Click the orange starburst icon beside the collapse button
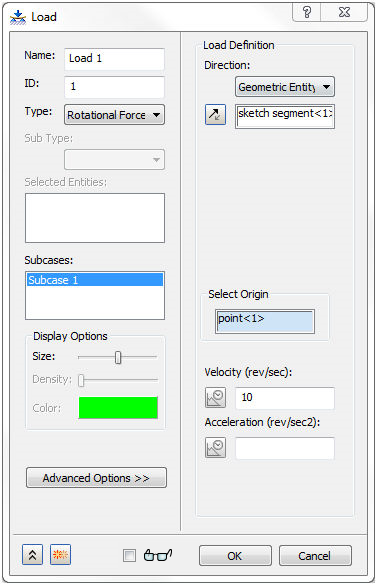The image size is (377, 585). (60, 555)
